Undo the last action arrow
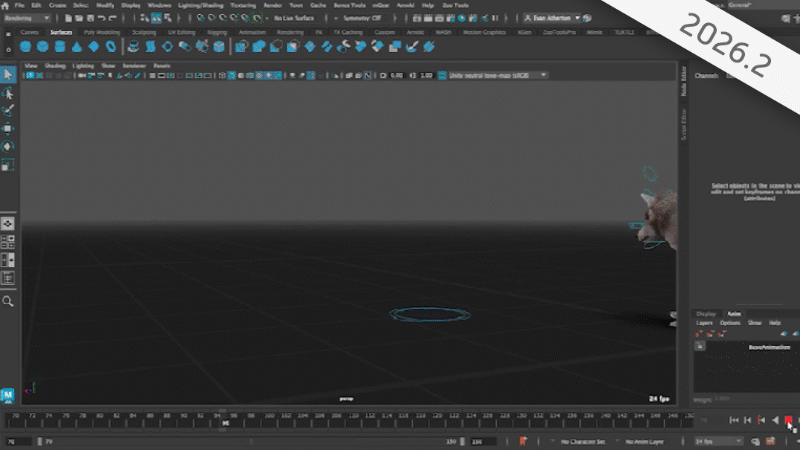Viewport: 800px width, 450px height. [102, 18]
